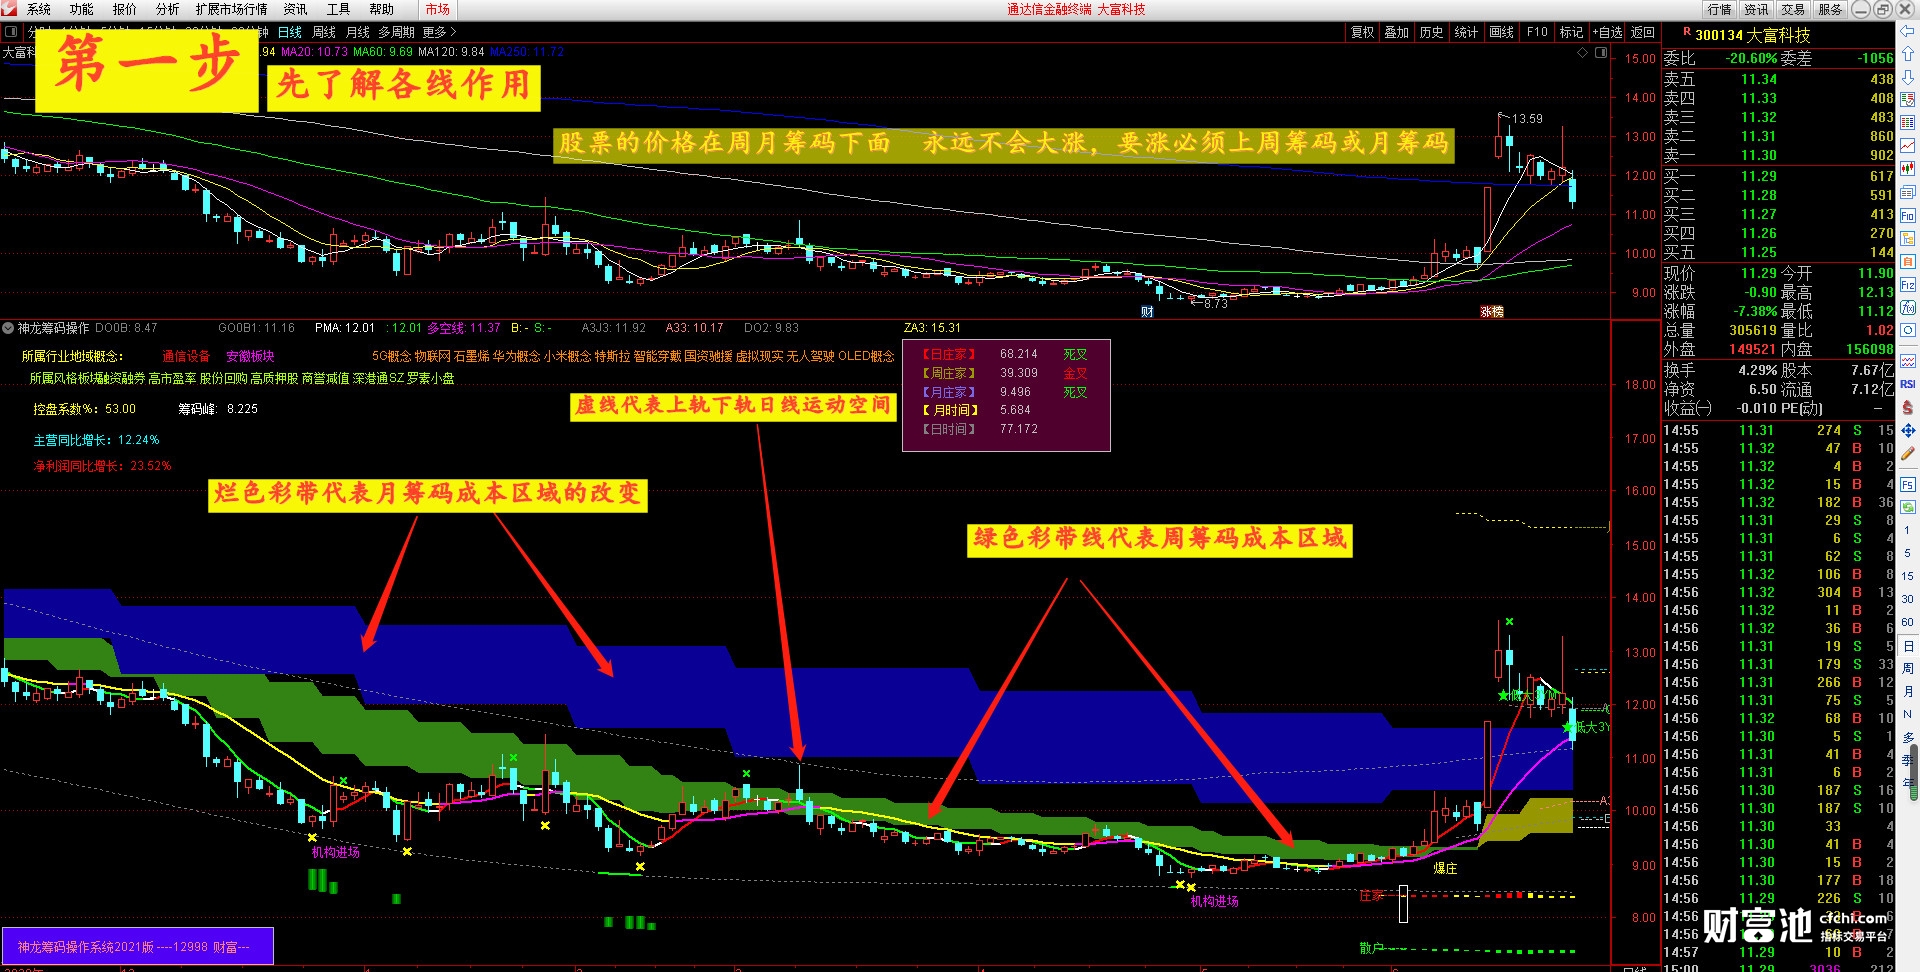Viewport: 1920px width, 972px height.
Task: Click the down arrow sidebar icon
Action: [1908, 77]
